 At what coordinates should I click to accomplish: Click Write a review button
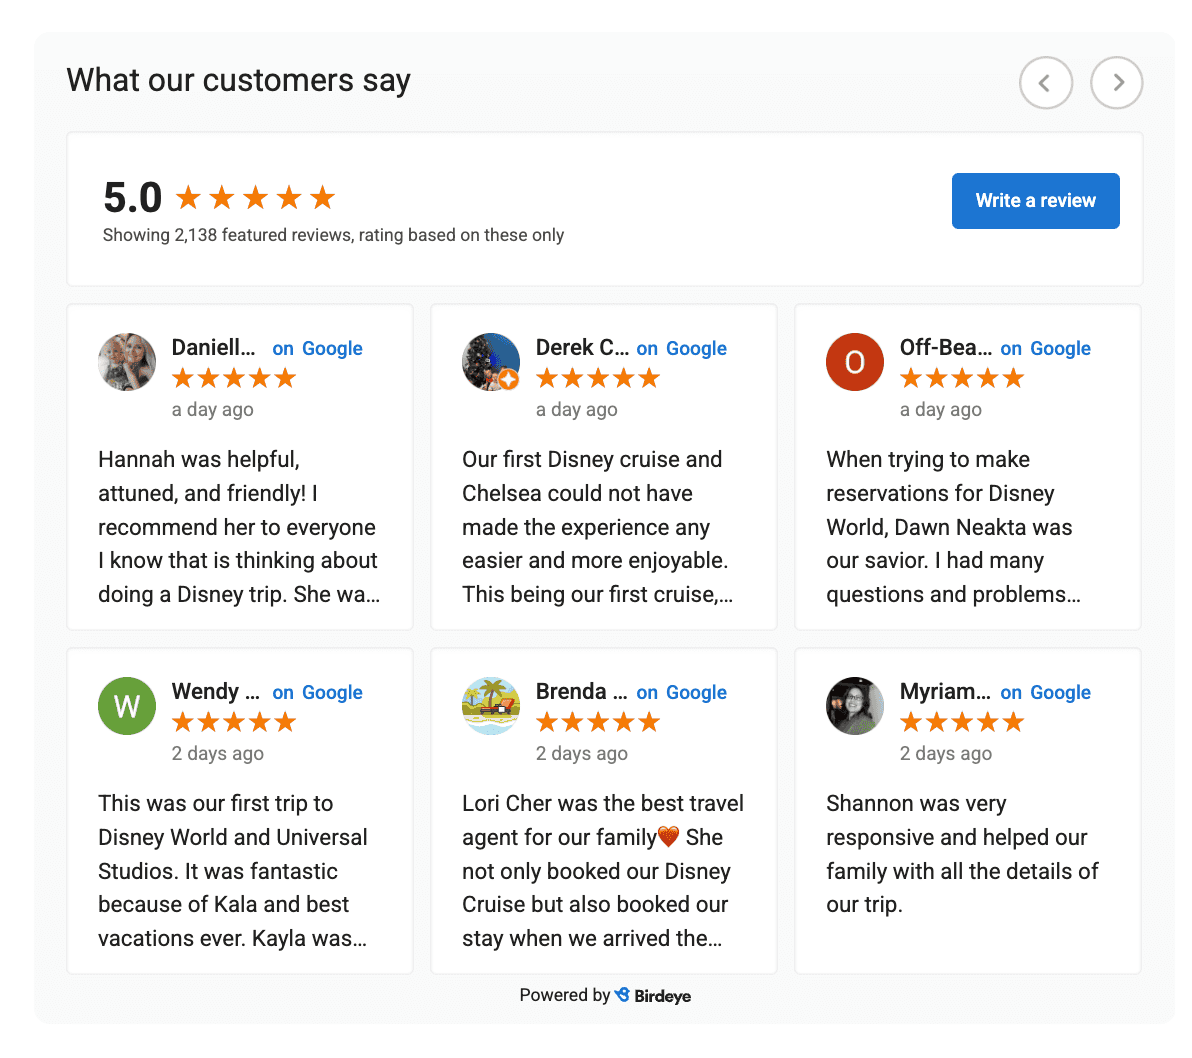1035,200
